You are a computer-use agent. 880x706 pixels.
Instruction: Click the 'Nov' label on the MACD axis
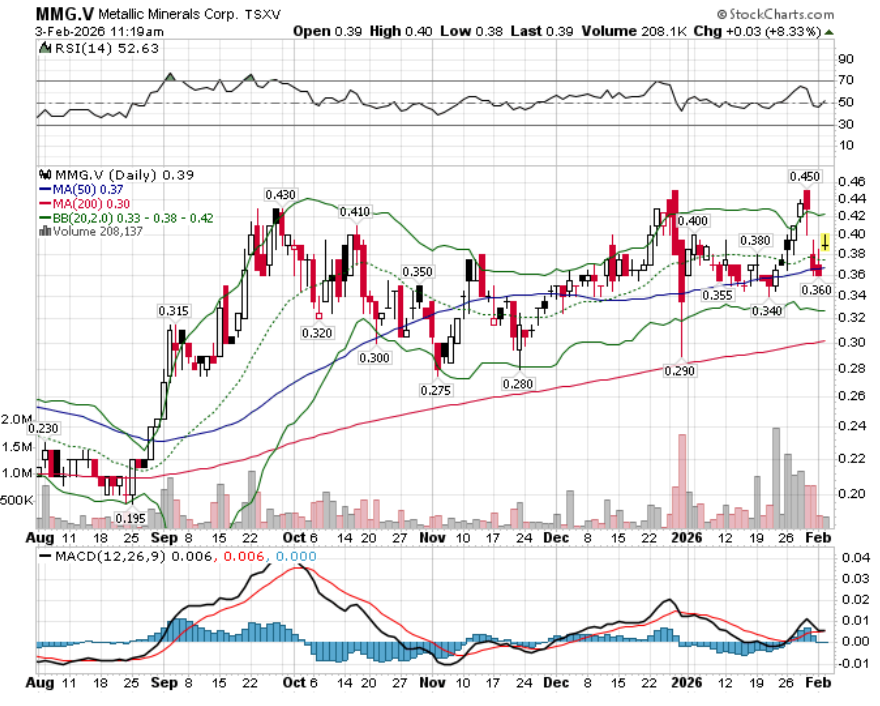coord(433,683)
